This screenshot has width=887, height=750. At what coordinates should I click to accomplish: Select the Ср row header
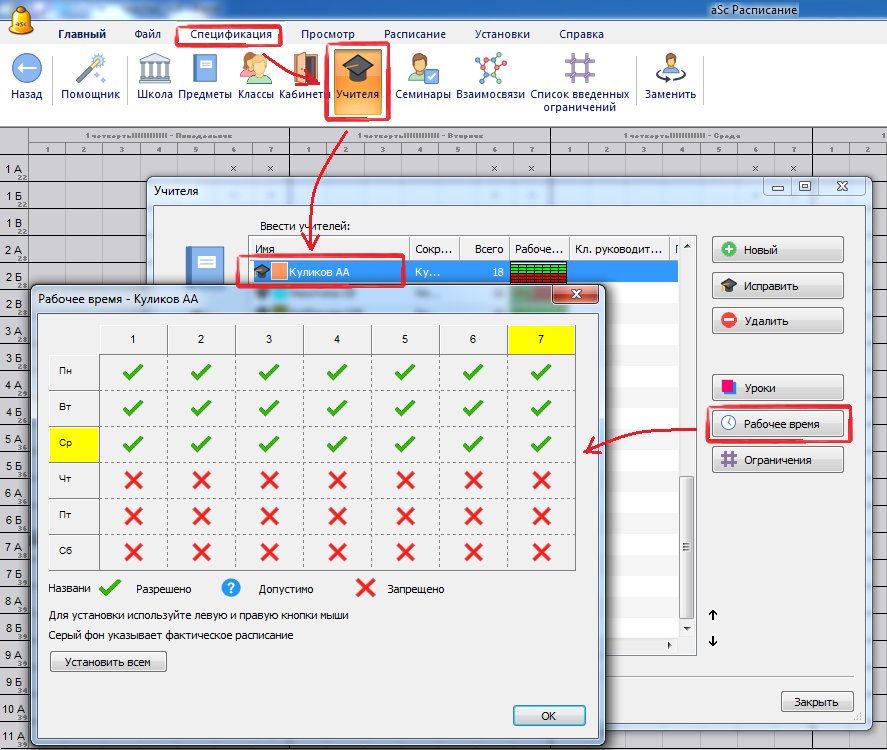tap(73, 444)
